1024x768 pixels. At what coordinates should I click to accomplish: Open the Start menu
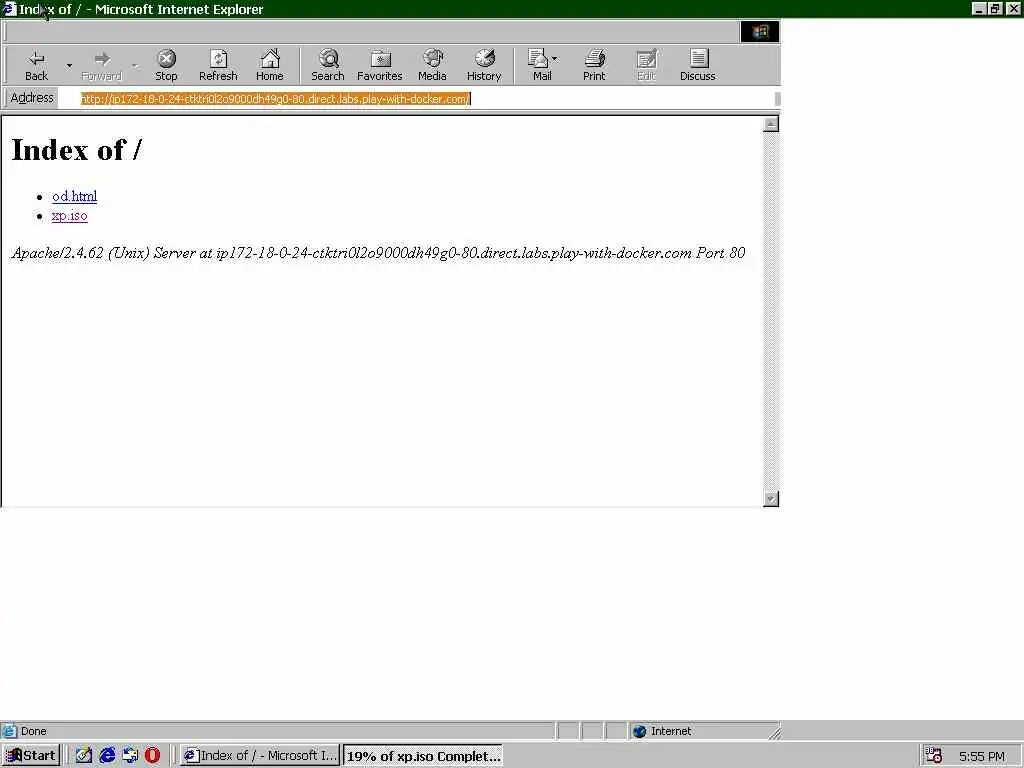pyautogui.click(x=31, y=756)
